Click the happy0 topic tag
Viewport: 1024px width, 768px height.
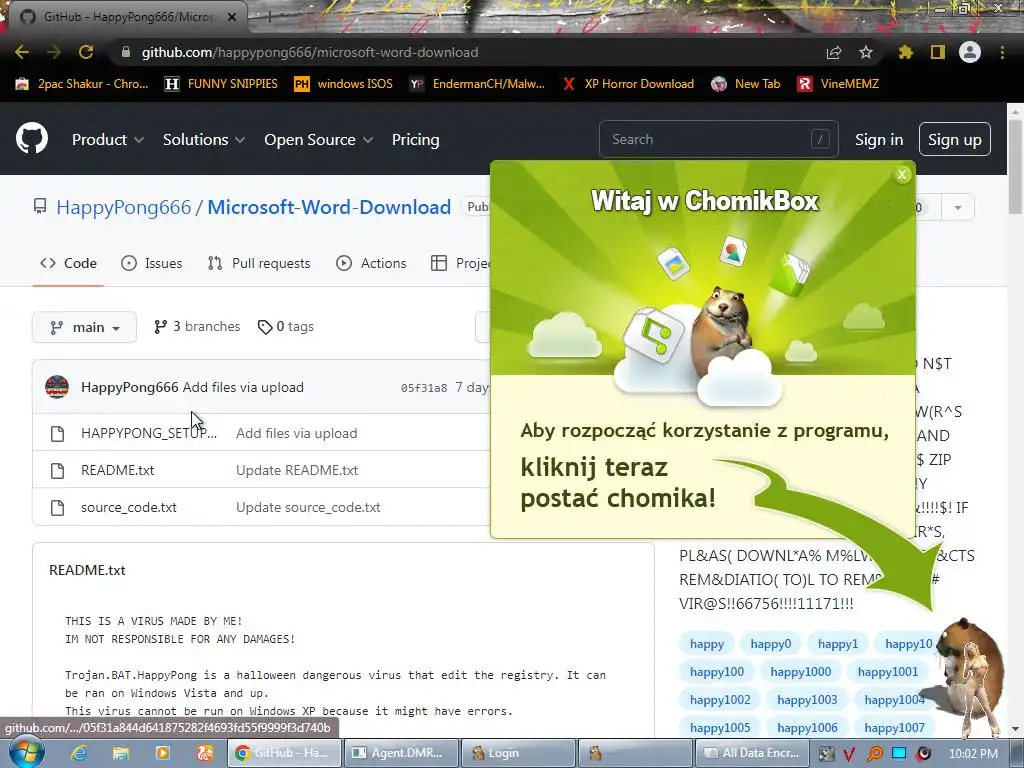click(x=771, y=644)
